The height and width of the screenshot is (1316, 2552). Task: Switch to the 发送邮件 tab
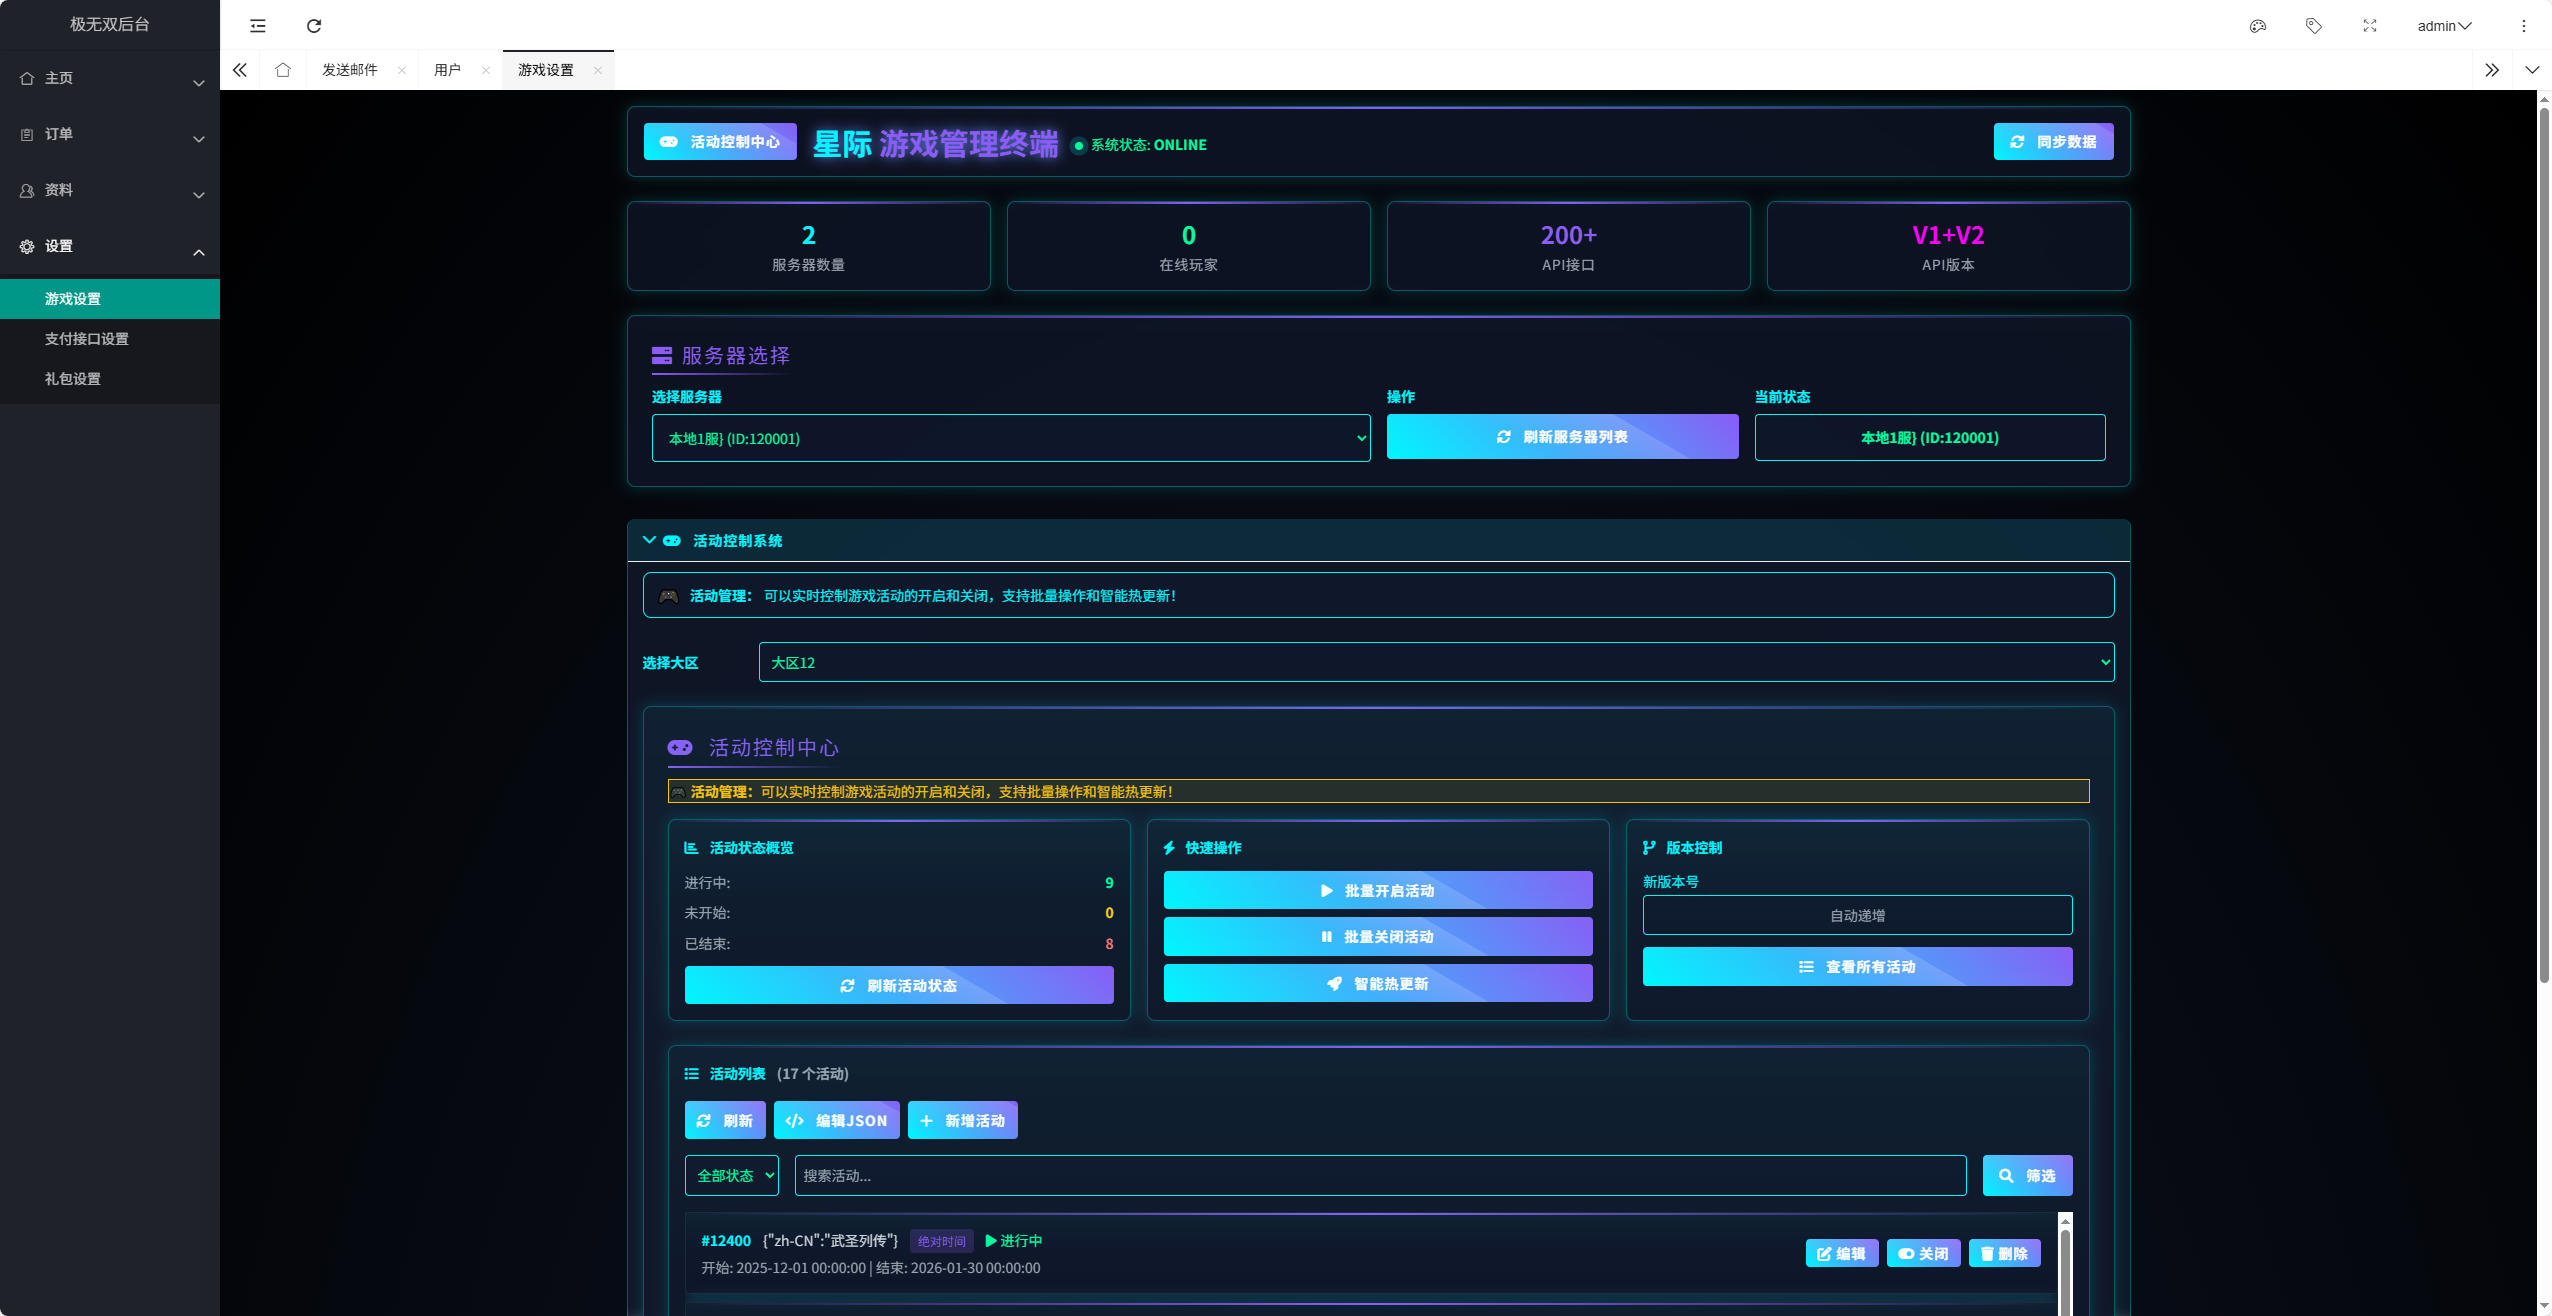(350, 70)
